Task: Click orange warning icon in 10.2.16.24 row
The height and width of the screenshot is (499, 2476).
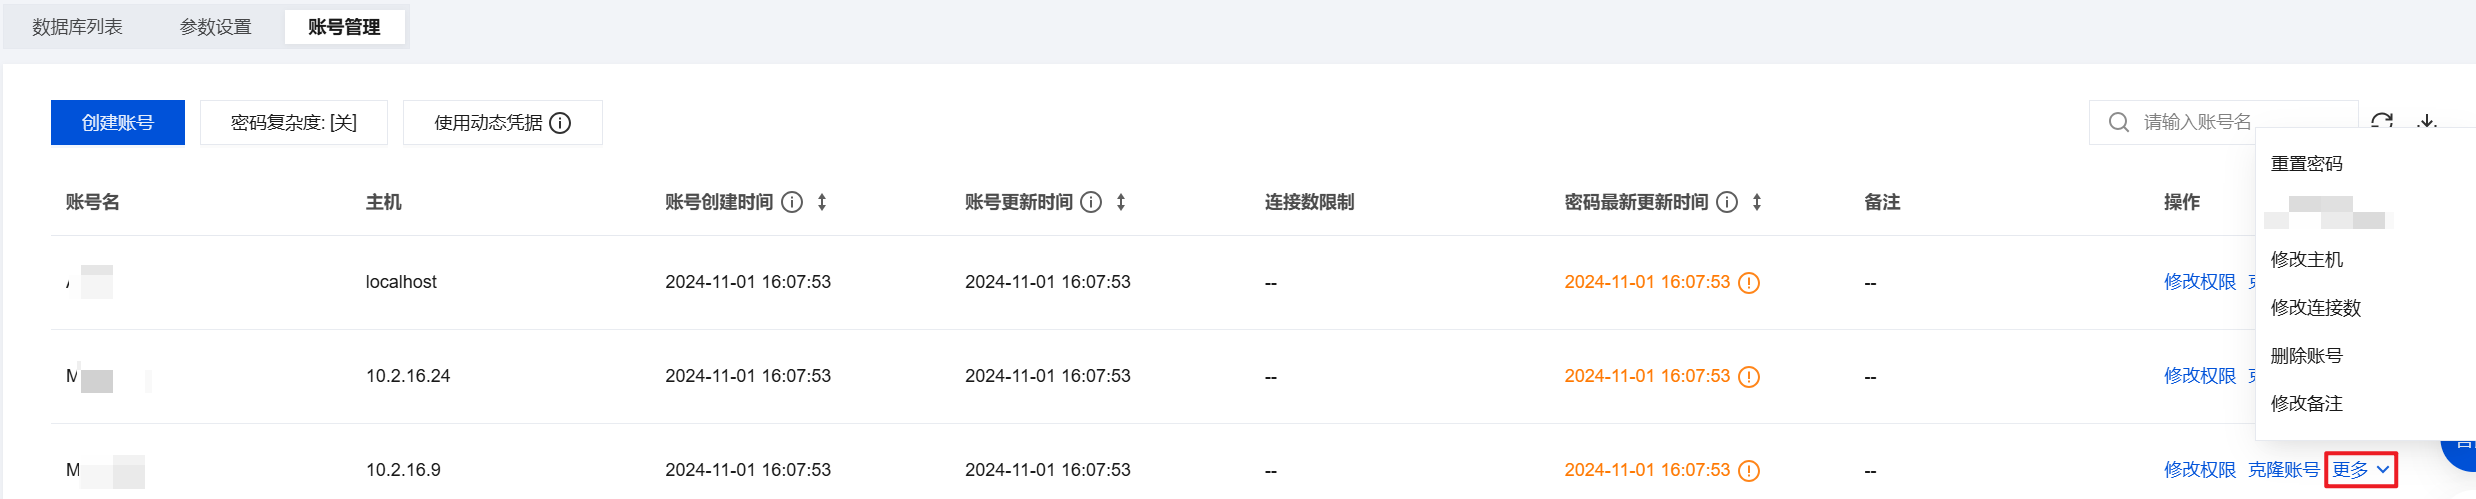Action: [1749, 377]
